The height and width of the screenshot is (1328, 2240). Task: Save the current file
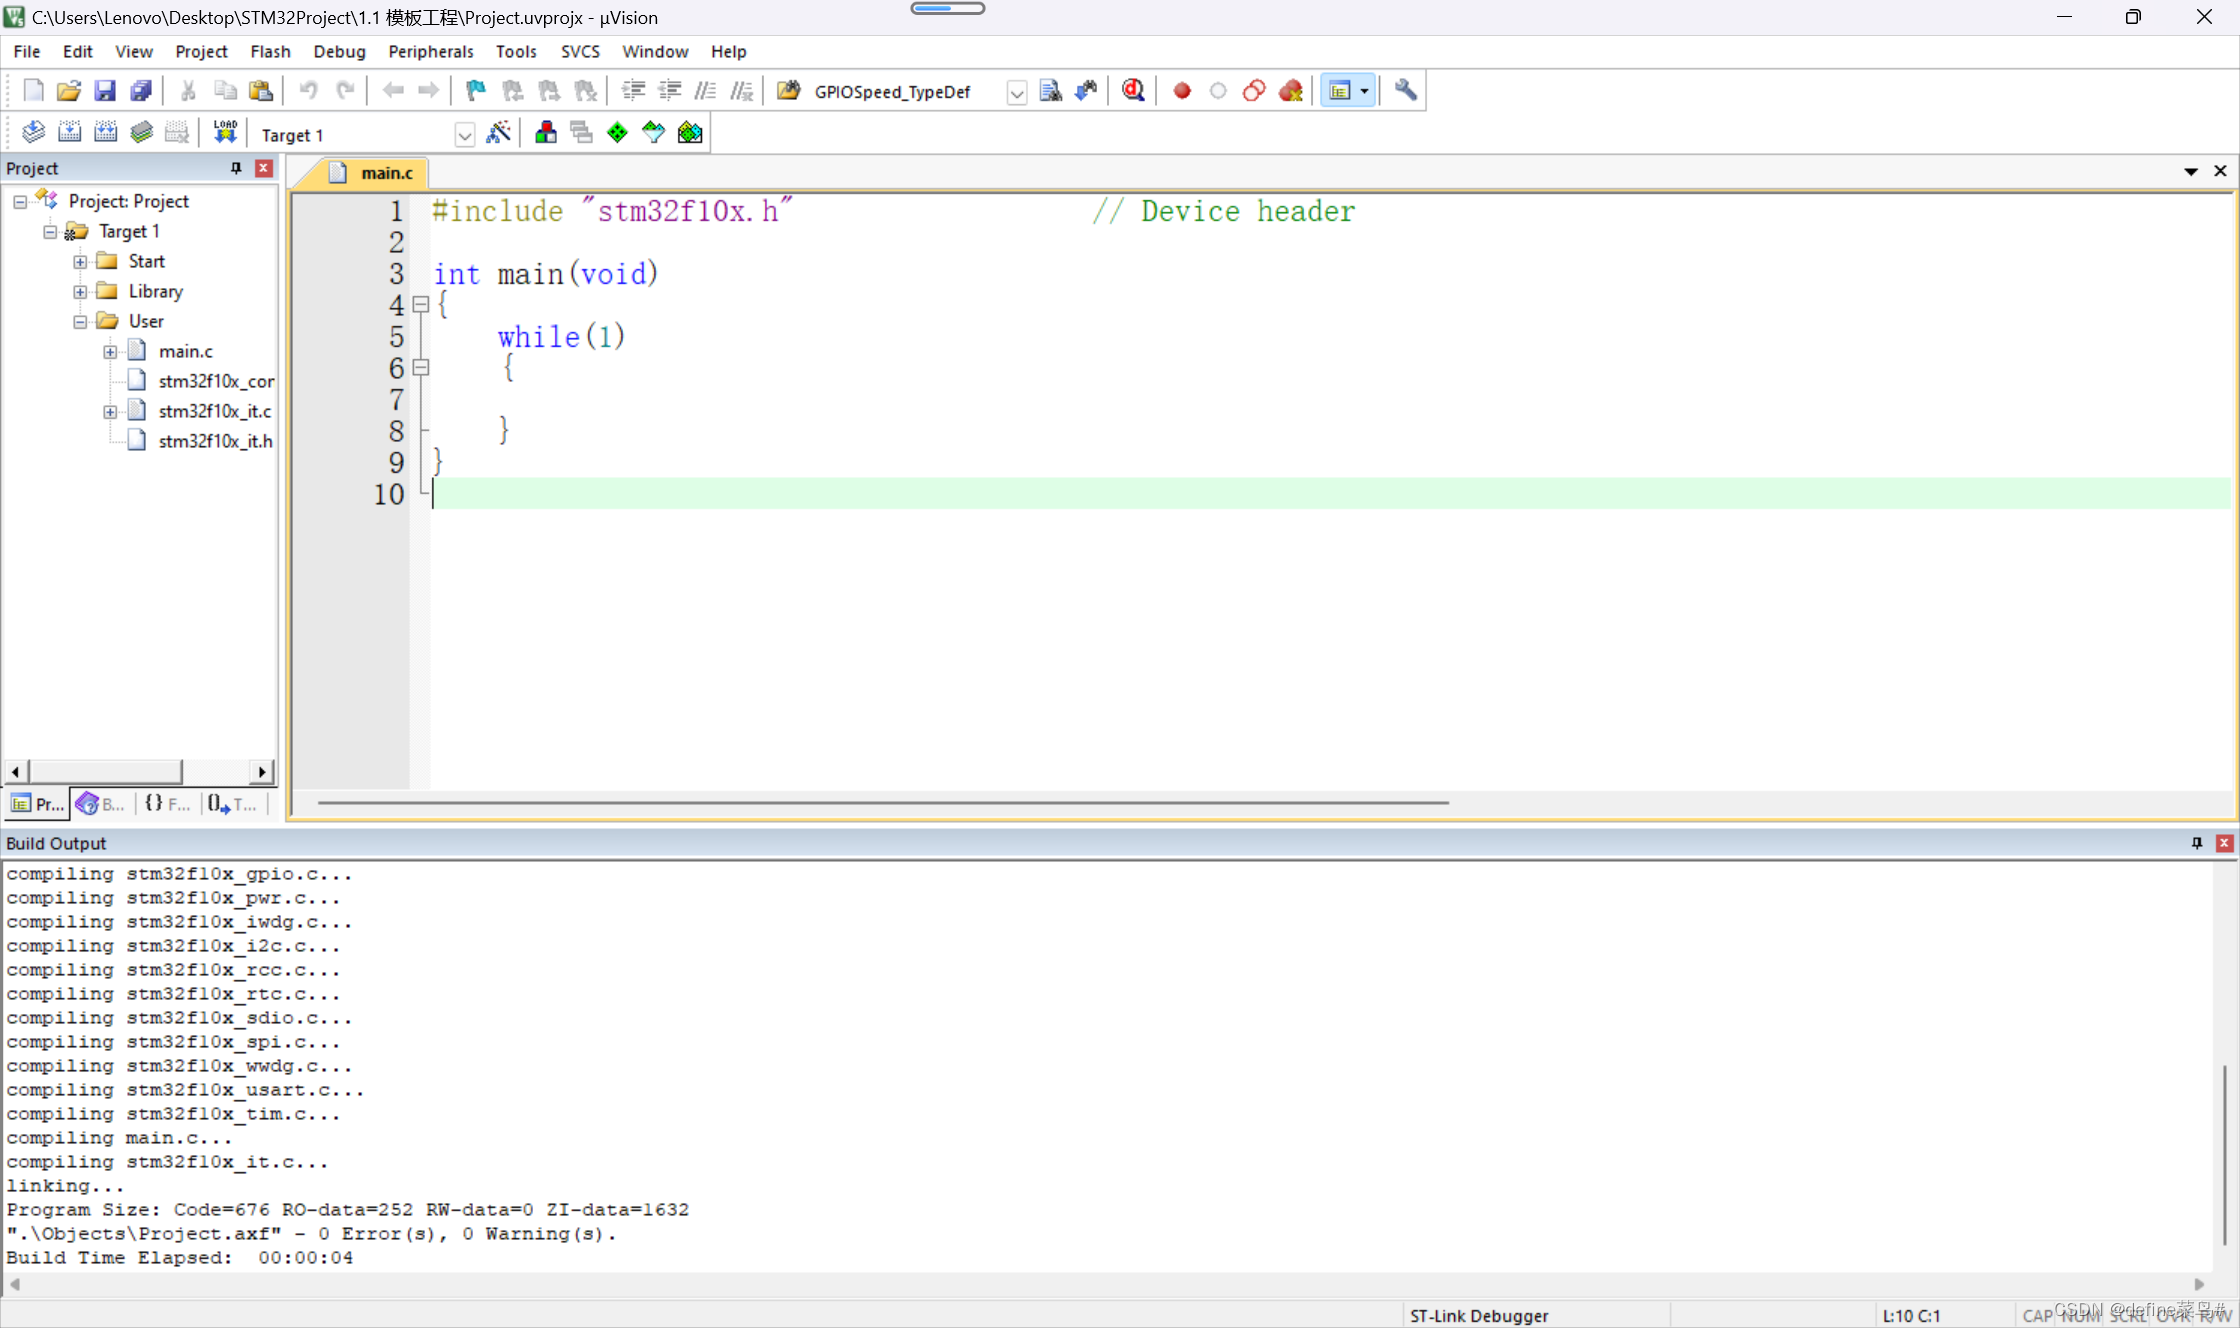coord(105,91)
